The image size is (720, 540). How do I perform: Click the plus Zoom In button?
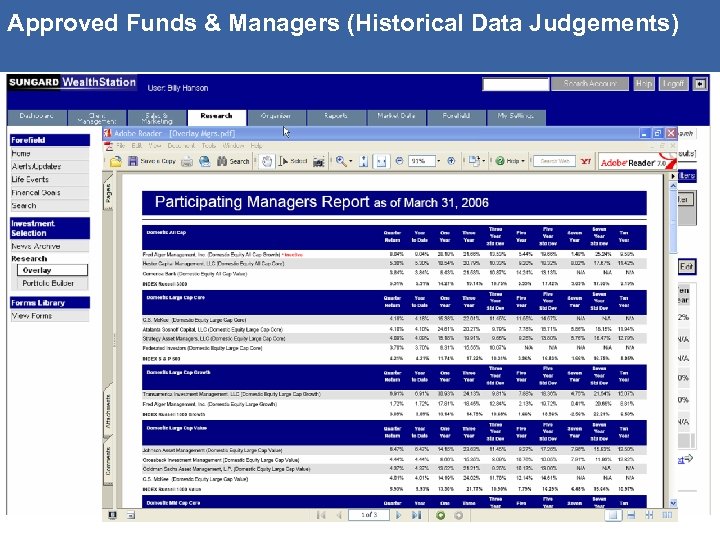pos(451,161)
